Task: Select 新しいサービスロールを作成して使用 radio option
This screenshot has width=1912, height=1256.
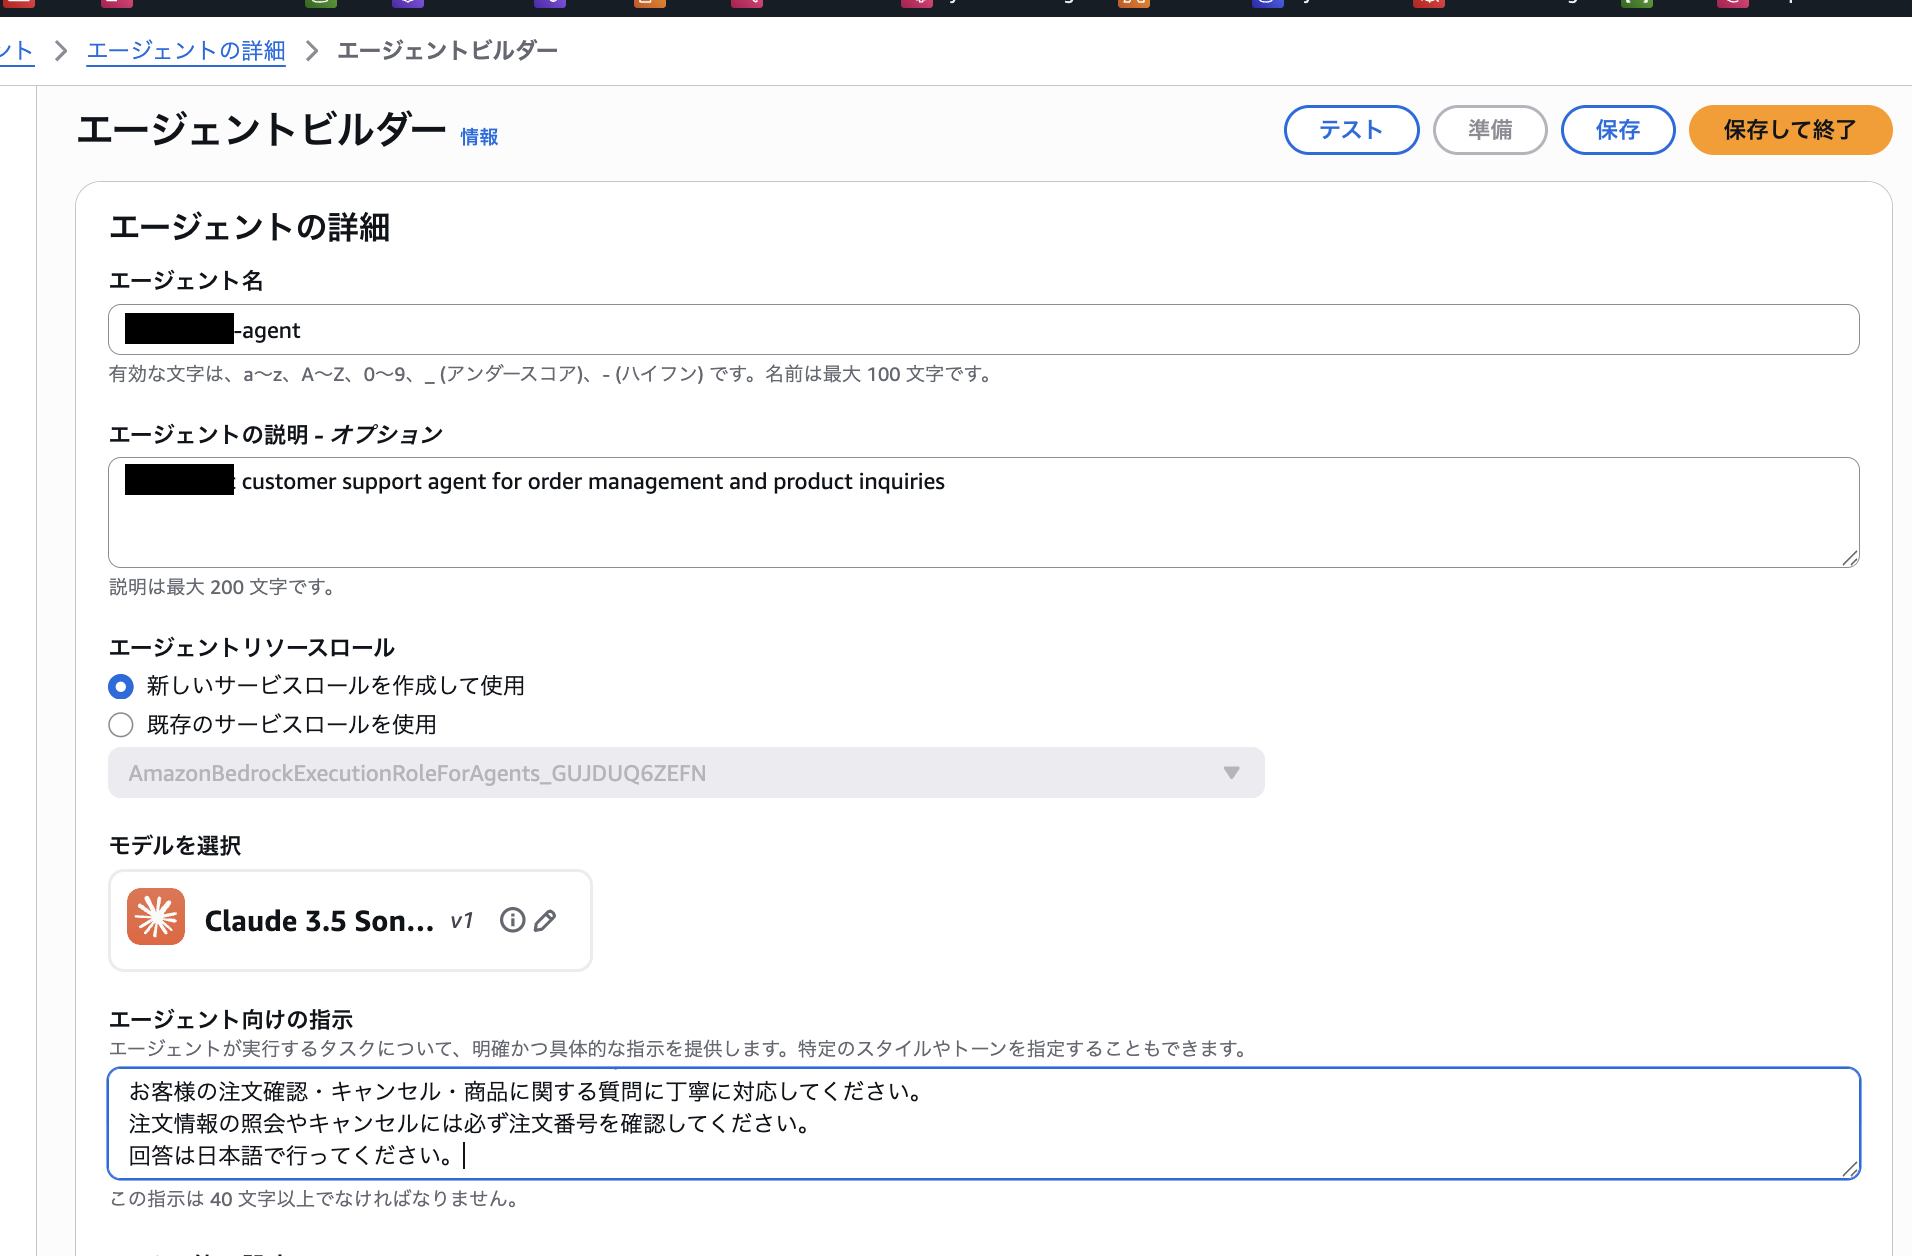Action: point(121,686)
